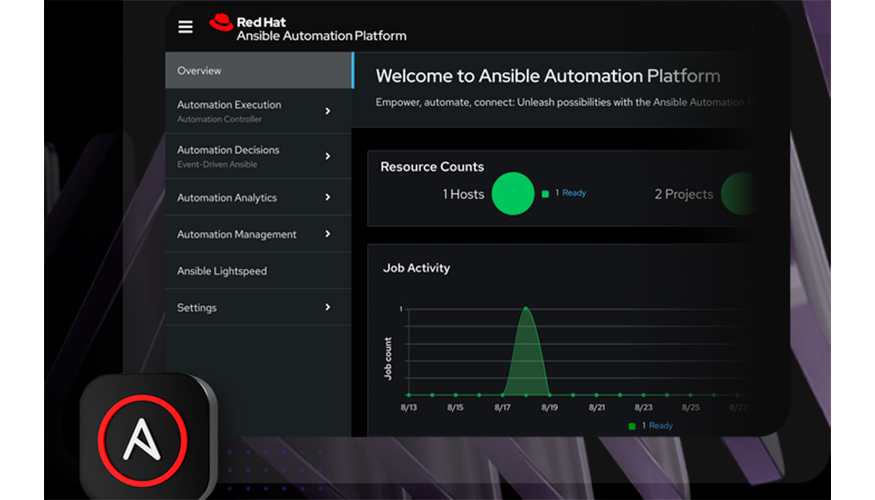Click the Resource Counts panel title
The height and width of the screenshot is (500, 875).
click(x=432, y=167)
